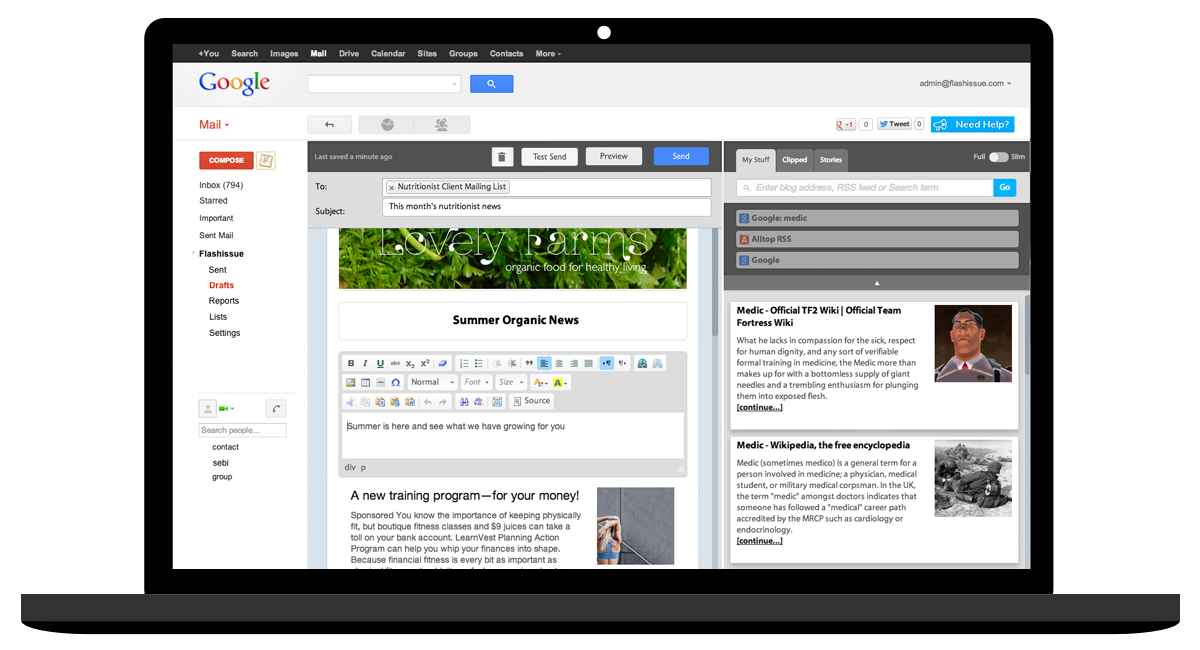Image resolution: width=1200 pixels, height=650 pixels.
Task: Switch to the My Stuff tab
Action: (x=755, y=160)
